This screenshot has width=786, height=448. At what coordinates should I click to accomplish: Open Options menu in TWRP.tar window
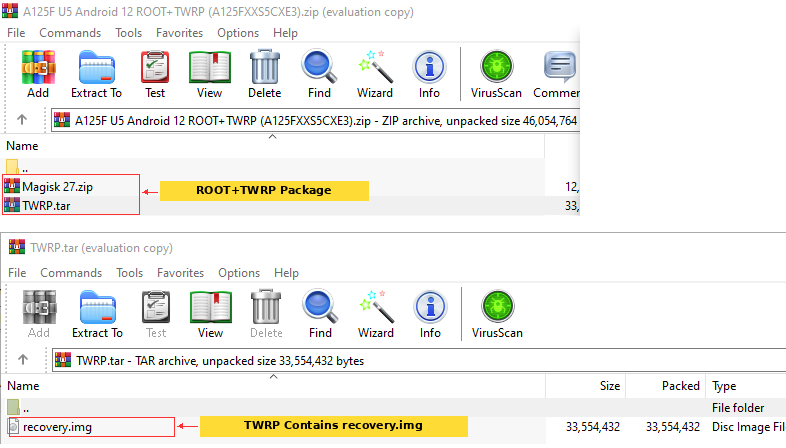[239, 273]
